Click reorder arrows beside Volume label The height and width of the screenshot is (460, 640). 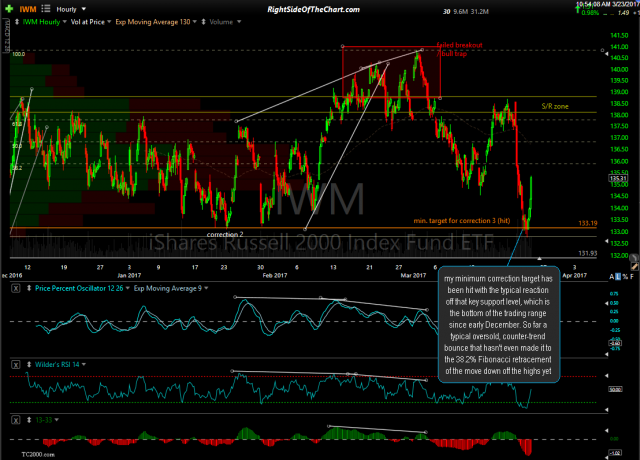(x=203, y=22)
